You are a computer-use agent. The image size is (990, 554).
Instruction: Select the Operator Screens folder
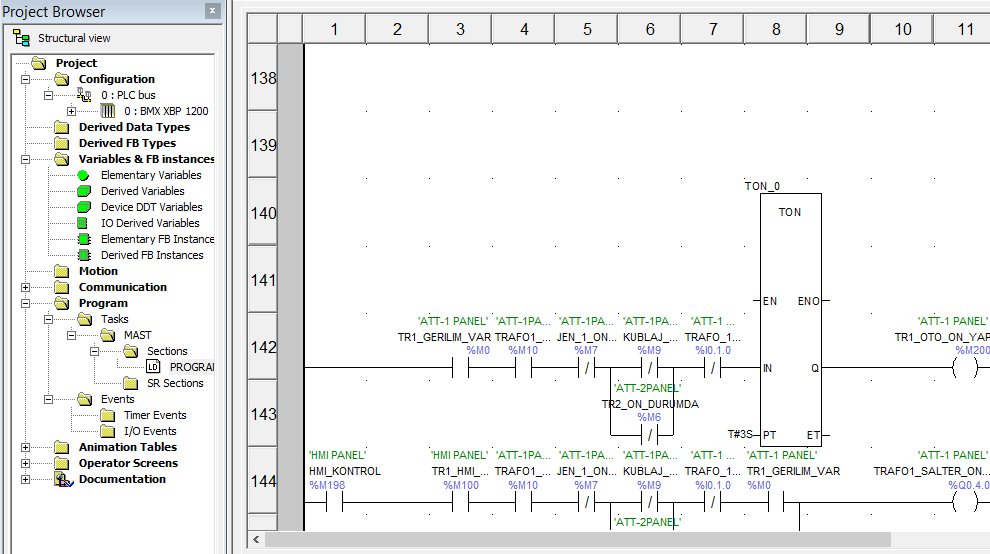pyautogui.click(x=128, y=463)
